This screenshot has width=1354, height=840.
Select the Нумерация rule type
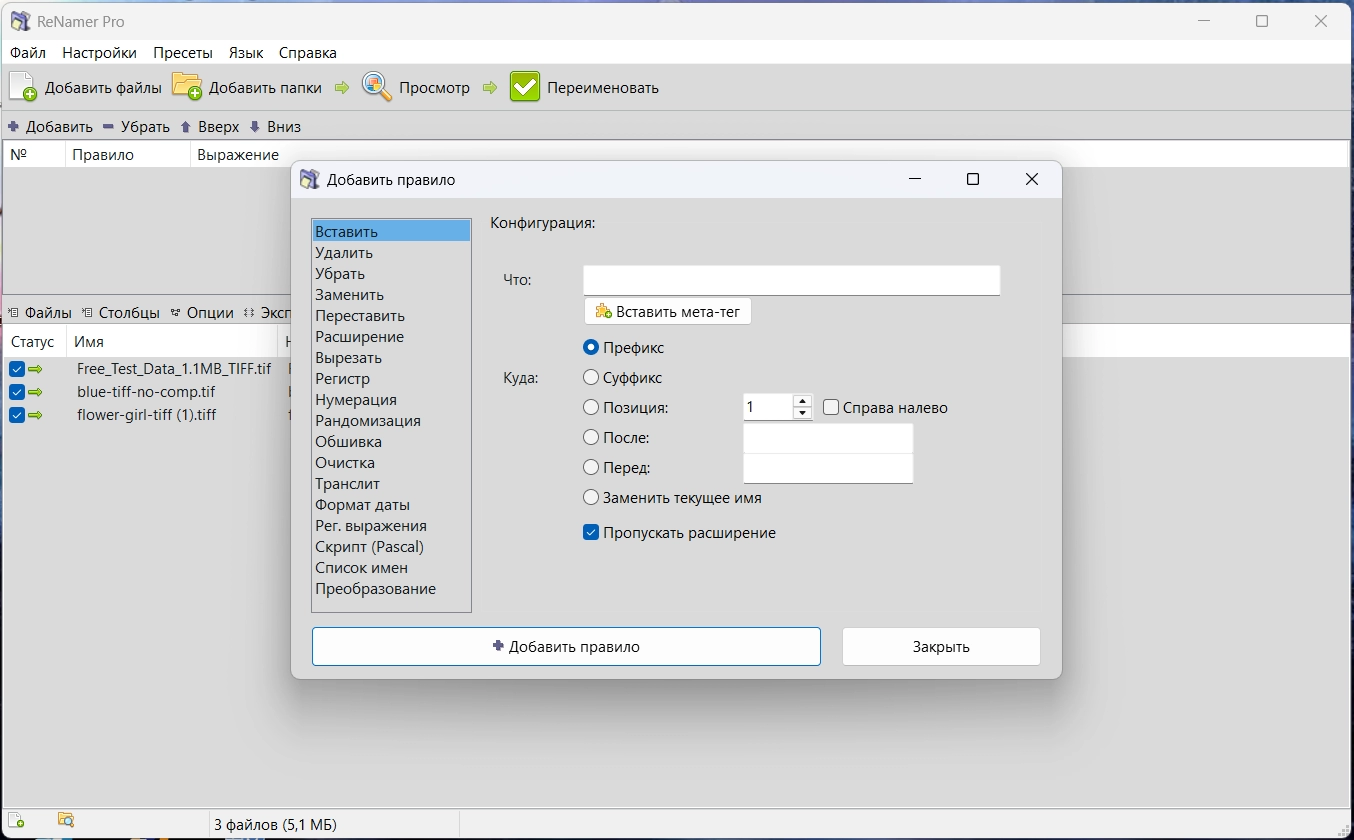point(391,400)
